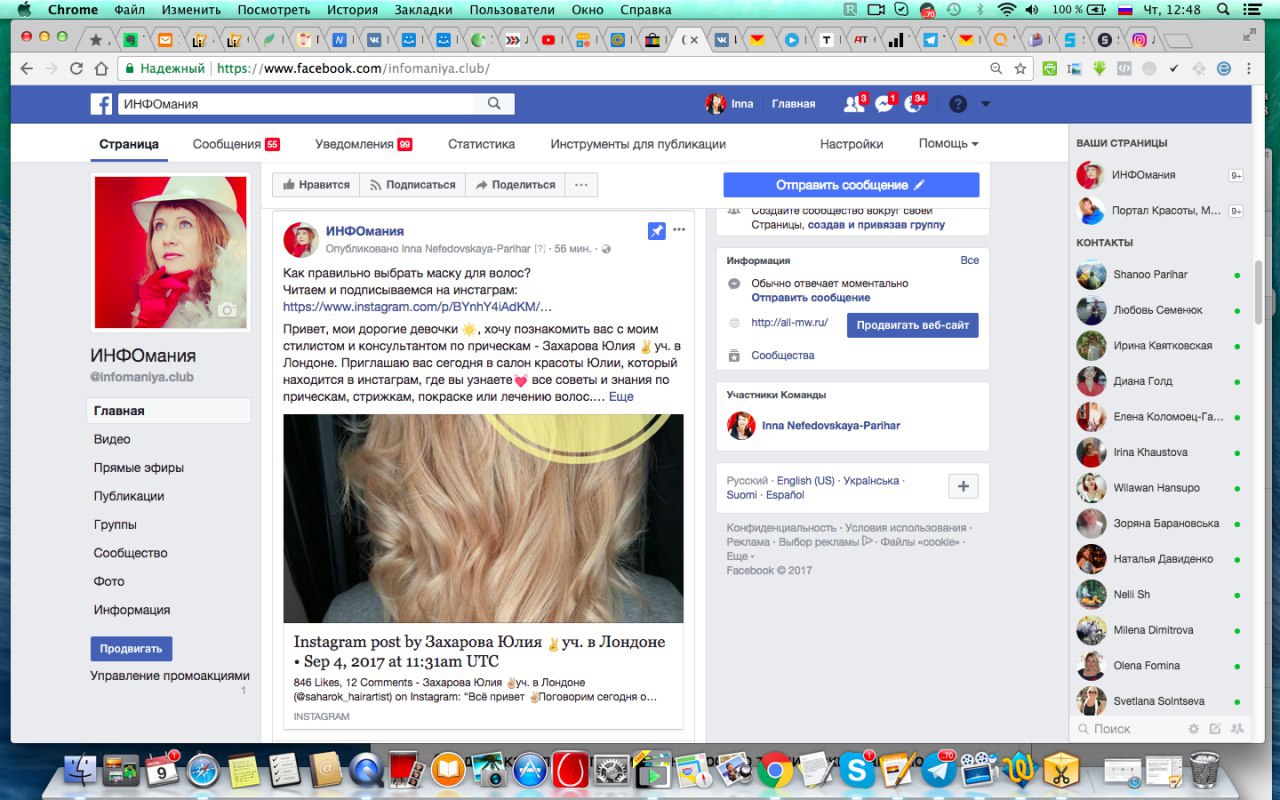Image resolution: width=1280 pixels, height=800 pixels.
Task: Click Отправить сообщение blue button
Action: point(851,185)
